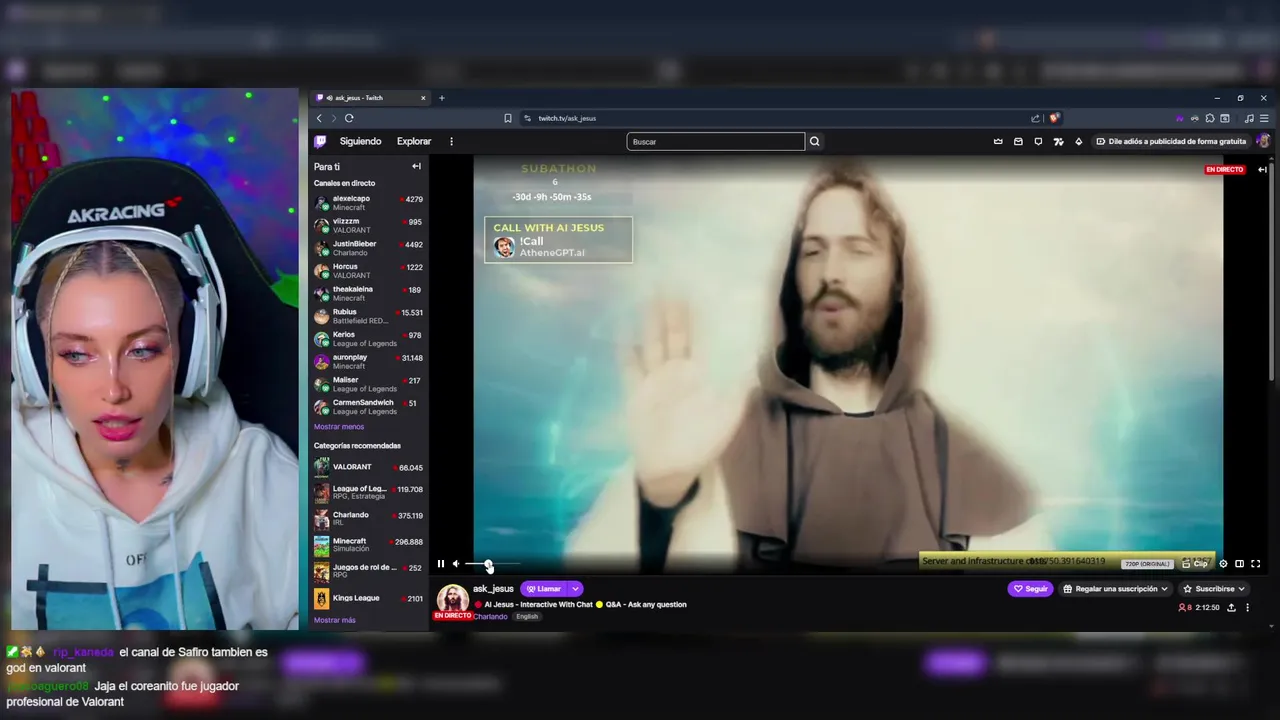The width and height of the screenshot is (1280, 720).
Task: Open the Horcus channel entry
Action: click(x=369, y=270)
